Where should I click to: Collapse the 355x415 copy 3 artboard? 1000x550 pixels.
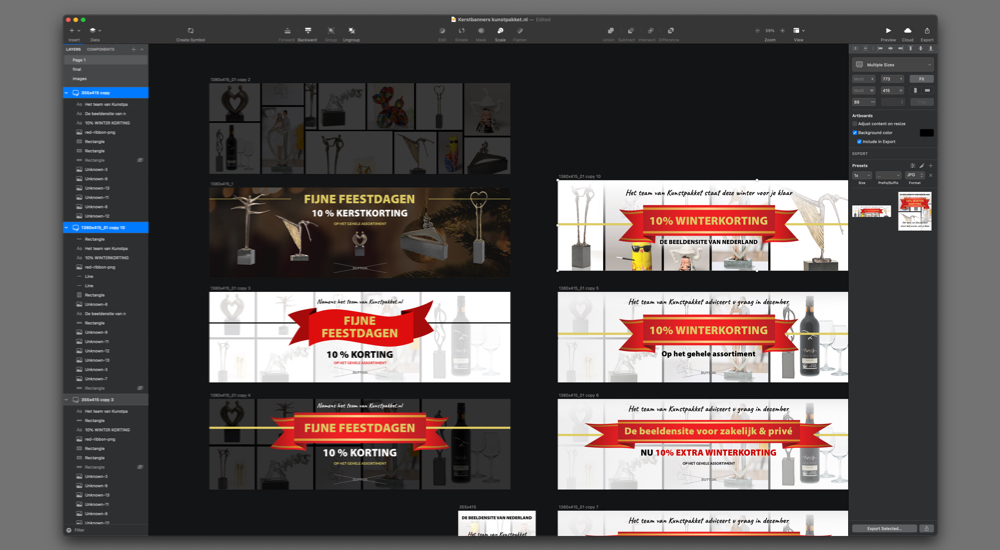click(x=66, y=399)
